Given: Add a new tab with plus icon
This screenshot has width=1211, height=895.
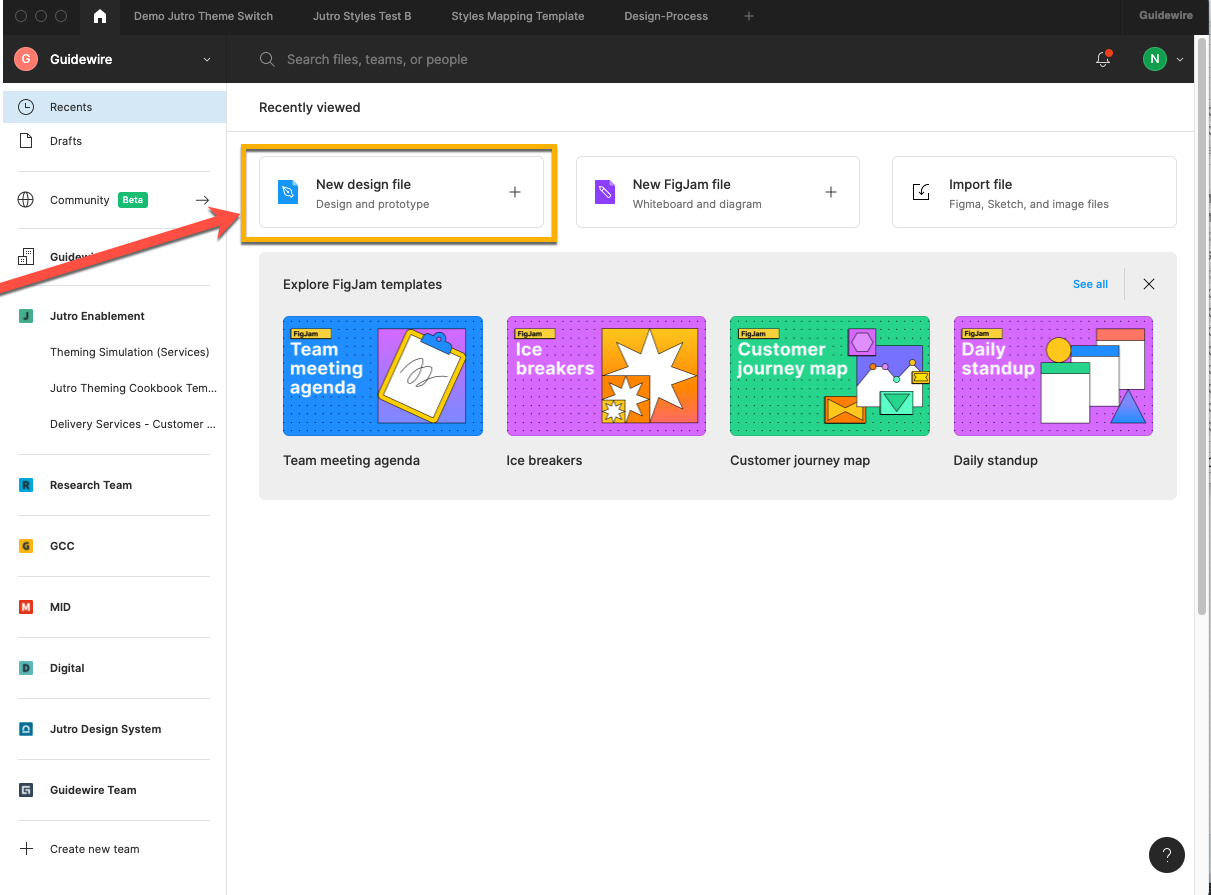Looking at the screenshot, I should pyautogui.click(x=749, y=16).
